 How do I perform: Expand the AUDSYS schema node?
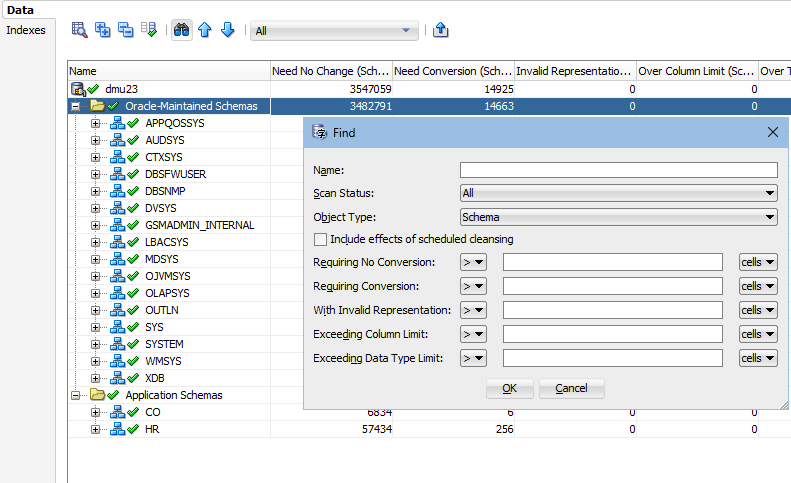(x=95, y=140)
